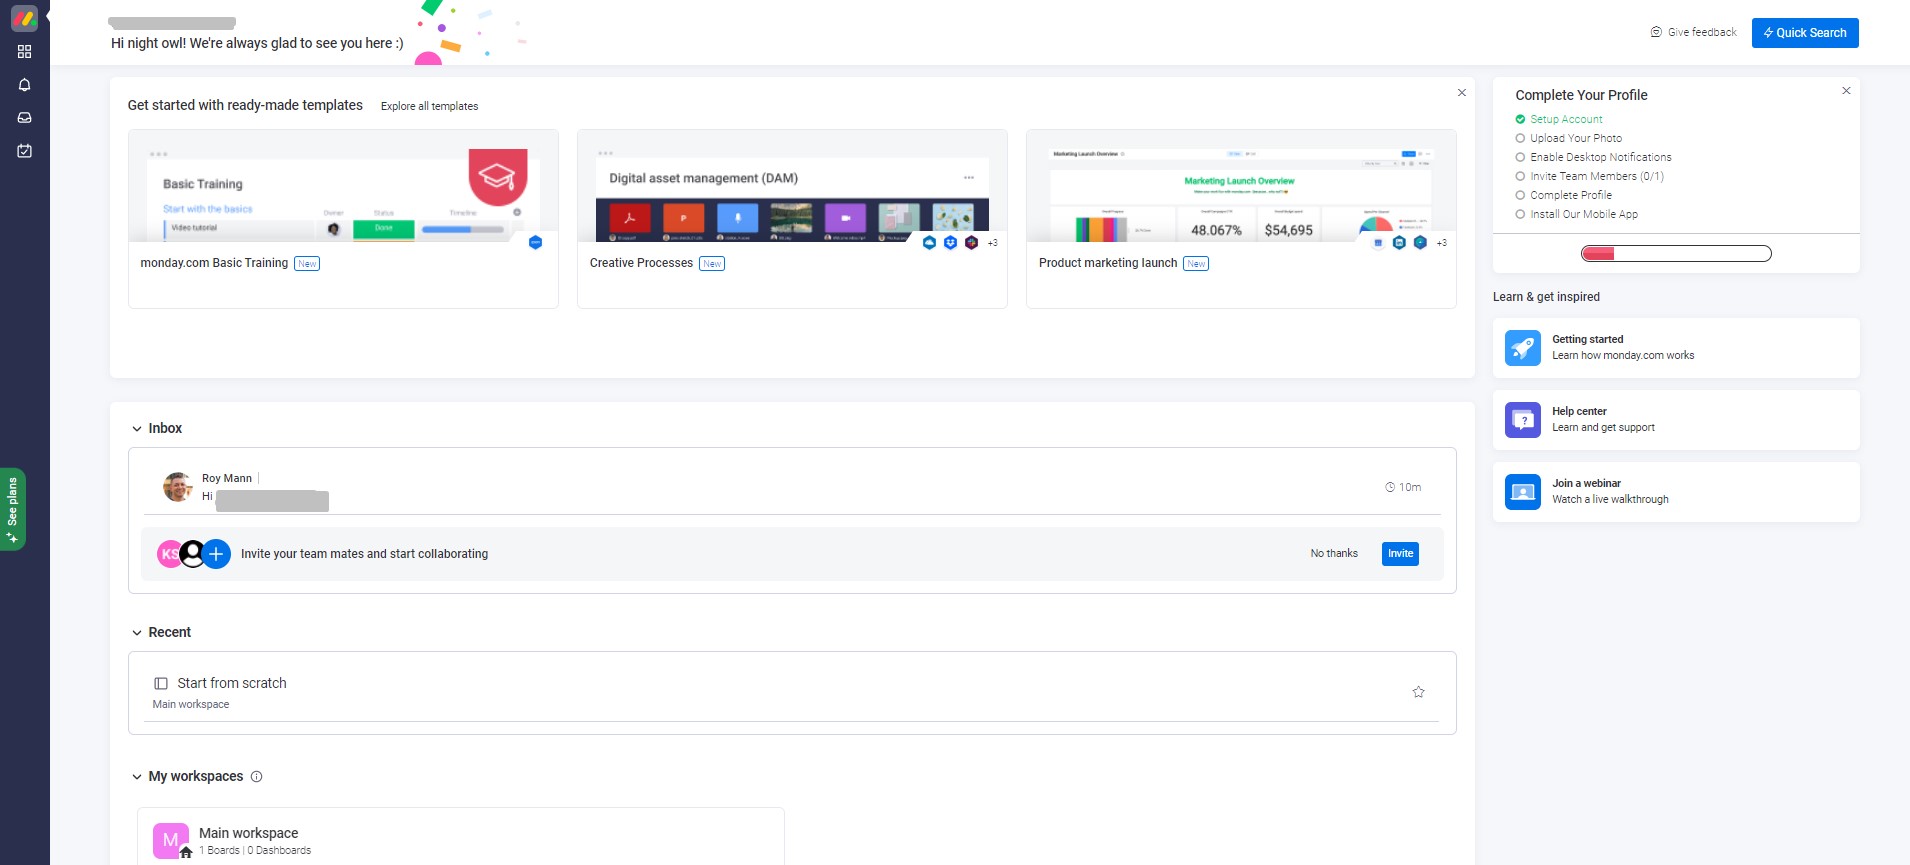The width and height of the screenshot is (1910, 865).
Task: Open Roy Mann's avatar in inbox
Action: tap(178, 487)
